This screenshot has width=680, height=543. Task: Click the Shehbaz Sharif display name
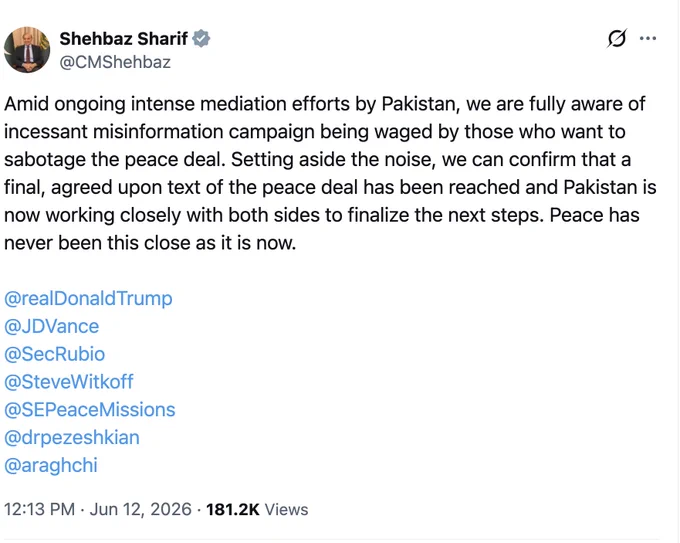tap(124, 39)
